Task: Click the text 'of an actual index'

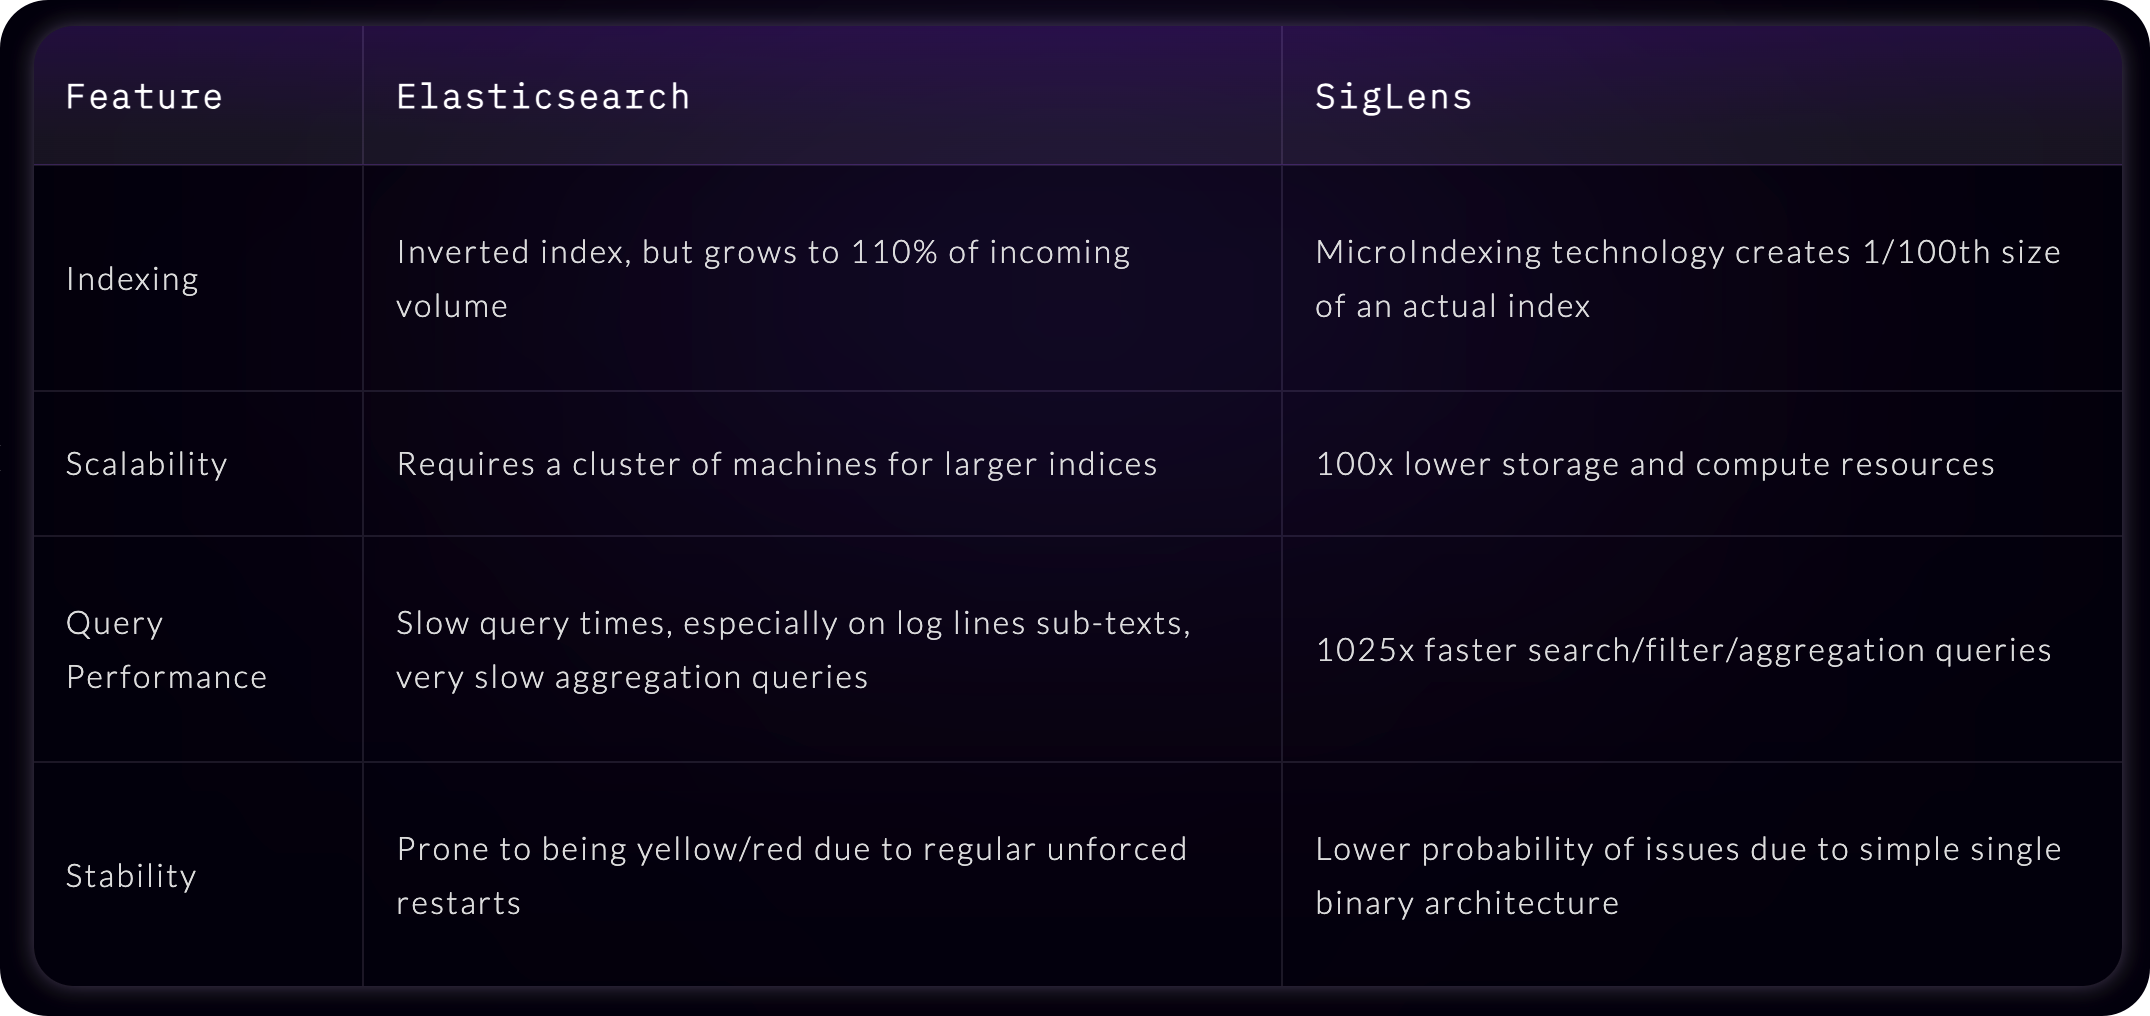Action: click(1452, 306)
